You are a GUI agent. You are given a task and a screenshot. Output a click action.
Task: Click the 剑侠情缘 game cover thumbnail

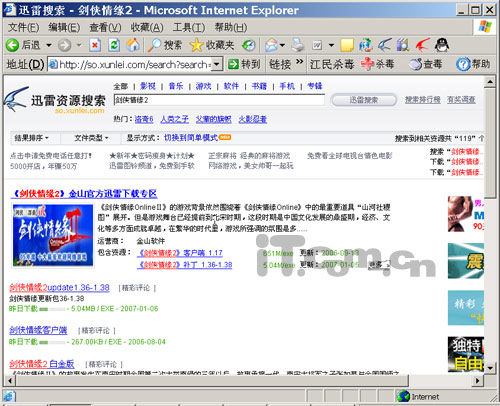tap(53, 235)
